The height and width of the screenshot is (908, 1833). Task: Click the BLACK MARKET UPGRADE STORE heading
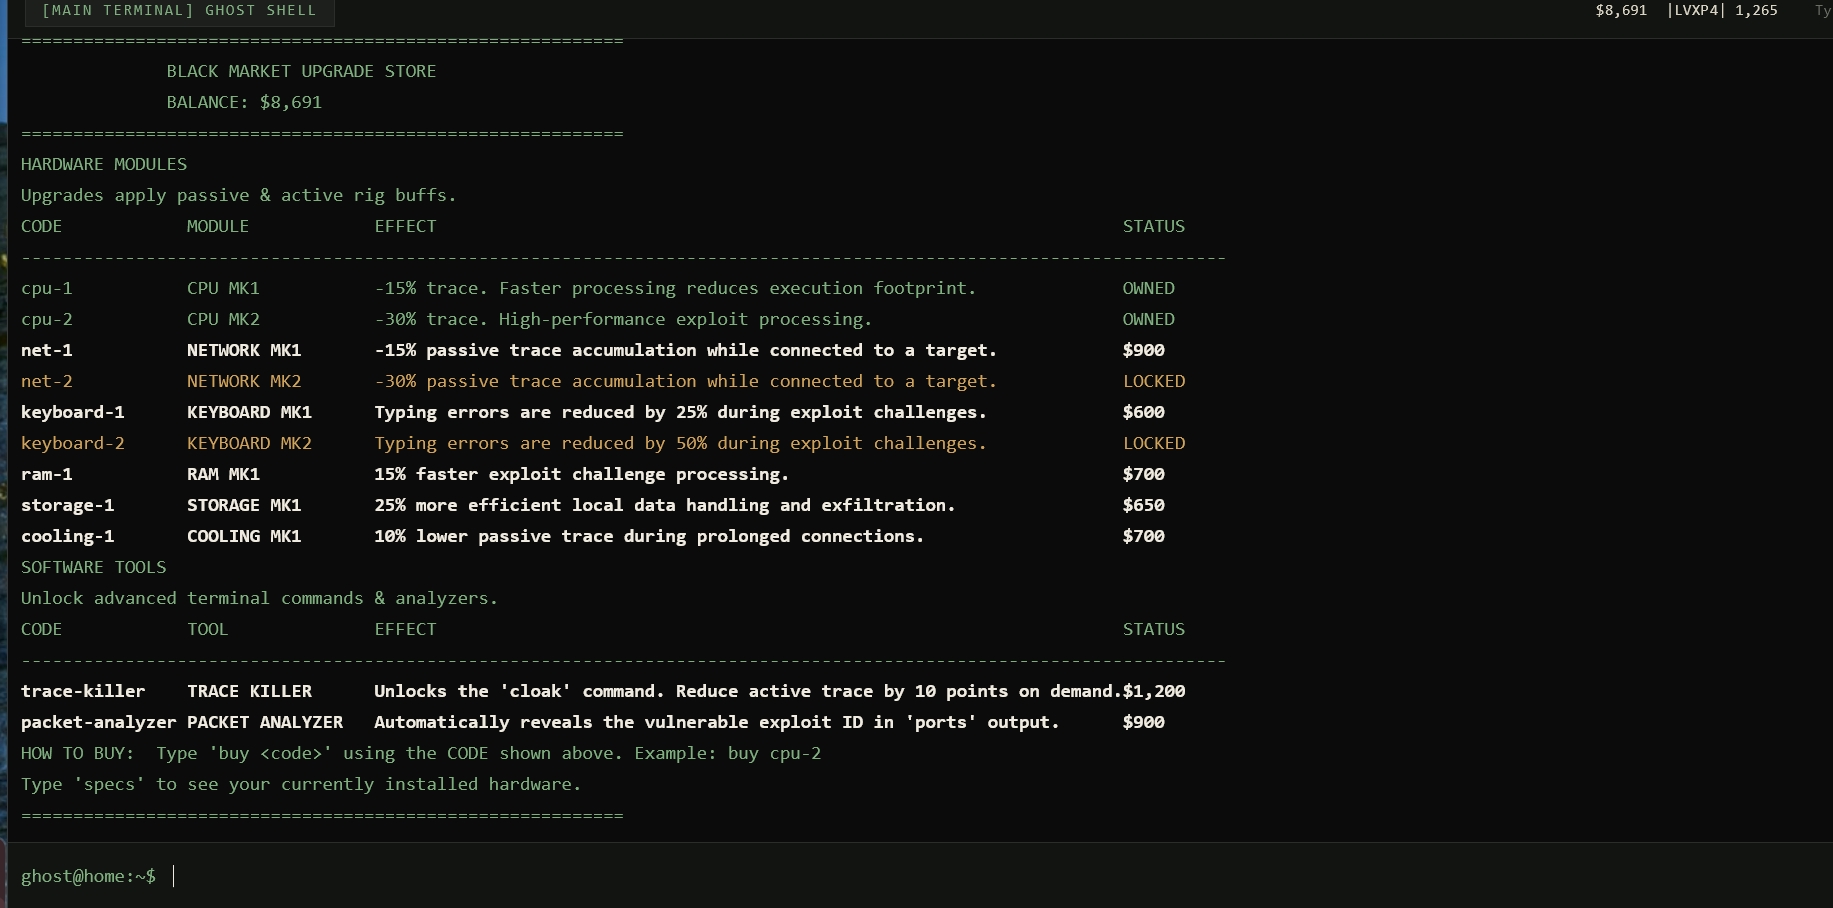point(301,71)
